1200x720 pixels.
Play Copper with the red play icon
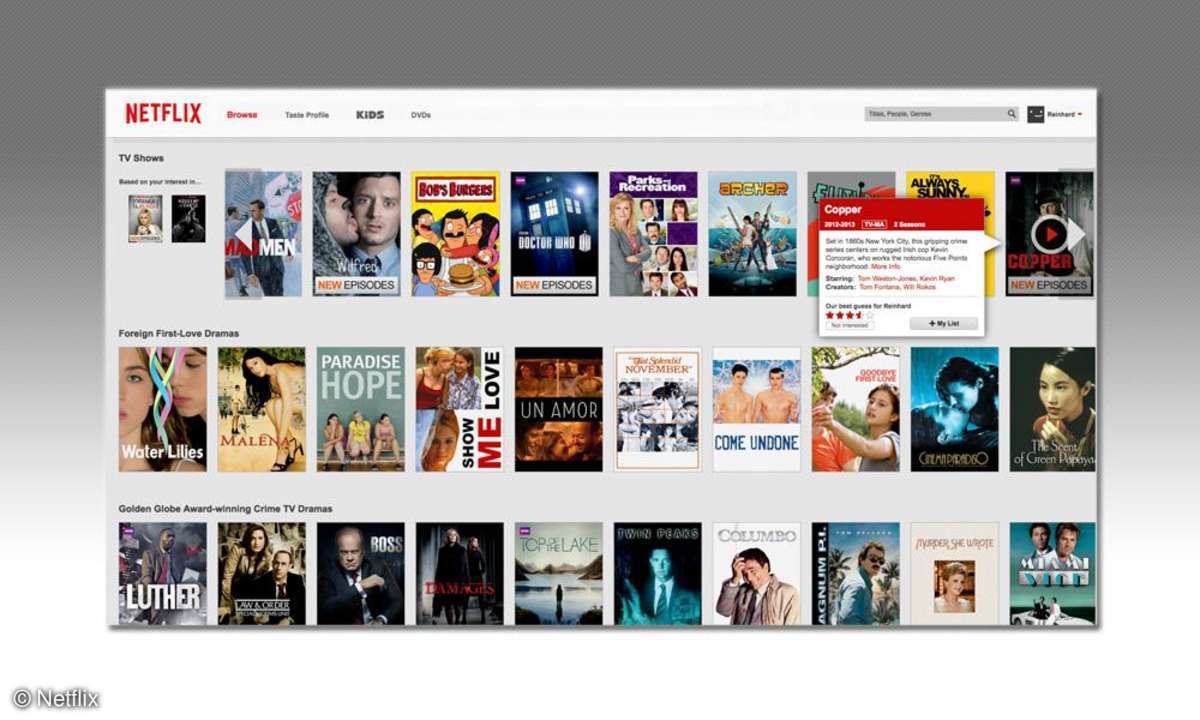tap(1049, 234)
